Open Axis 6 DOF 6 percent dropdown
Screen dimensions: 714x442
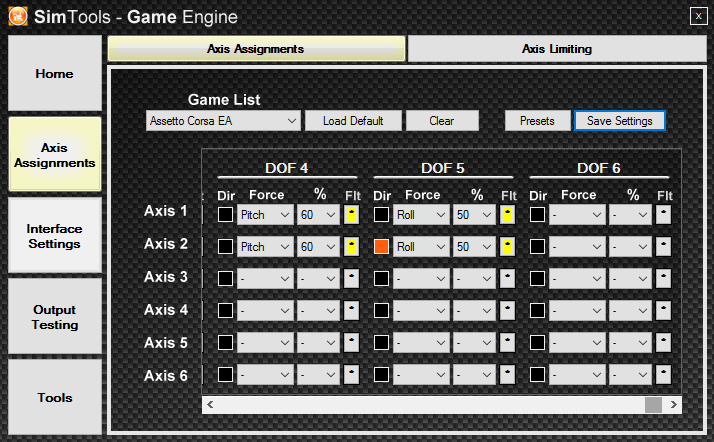pyautogui.click(x=630, y=375)
